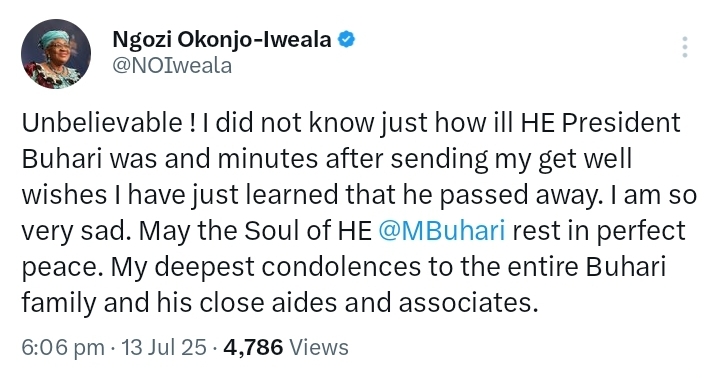The width and height of the screenshot is (720, 378).
Task: Visit the @NOIweala handle
Action: (x=172, y=66)
